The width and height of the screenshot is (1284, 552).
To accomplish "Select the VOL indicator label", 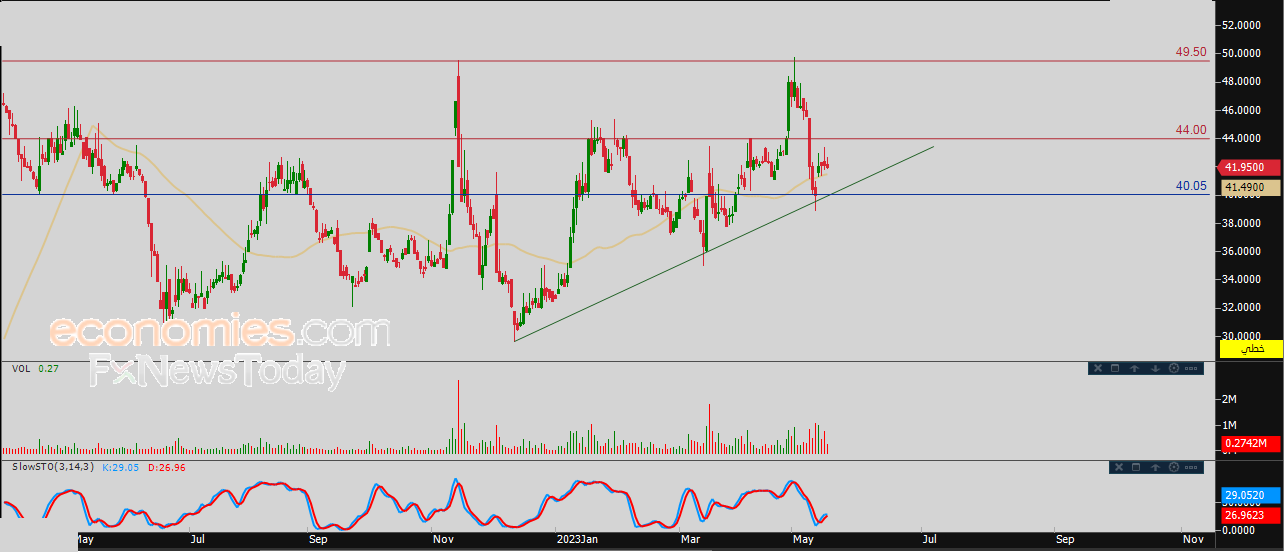I will [x=21, y=369].
